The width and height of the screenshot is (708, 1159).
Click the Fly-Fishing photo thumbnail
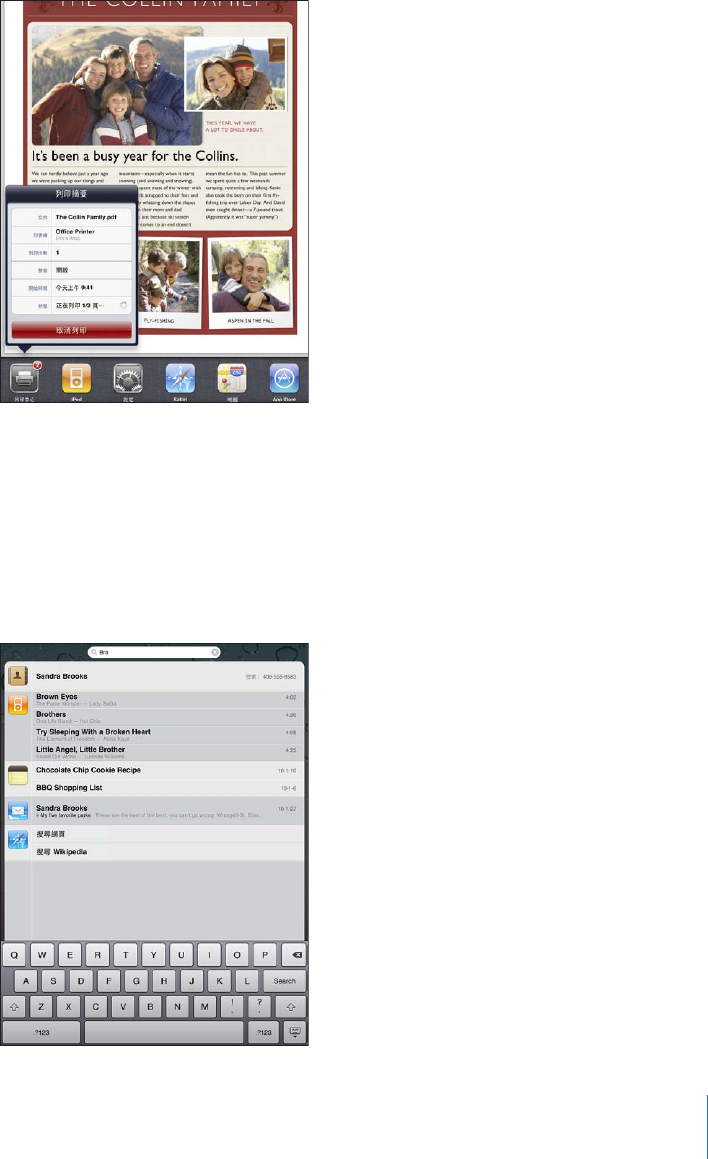click(x=169, y=283)
